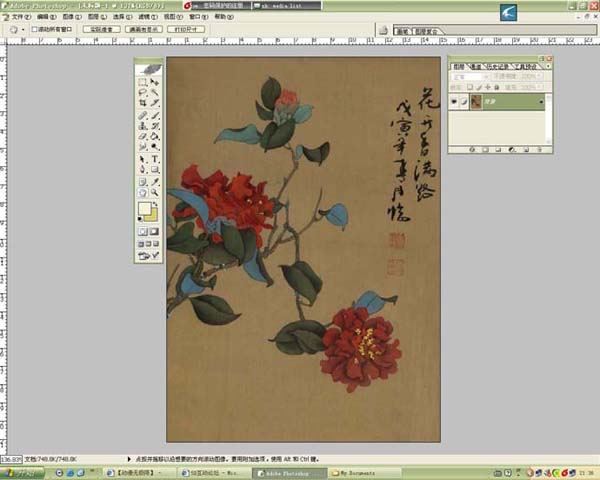Open the 图像 (Image) menu
Viewport: 600px width, 480px height.
72,17
